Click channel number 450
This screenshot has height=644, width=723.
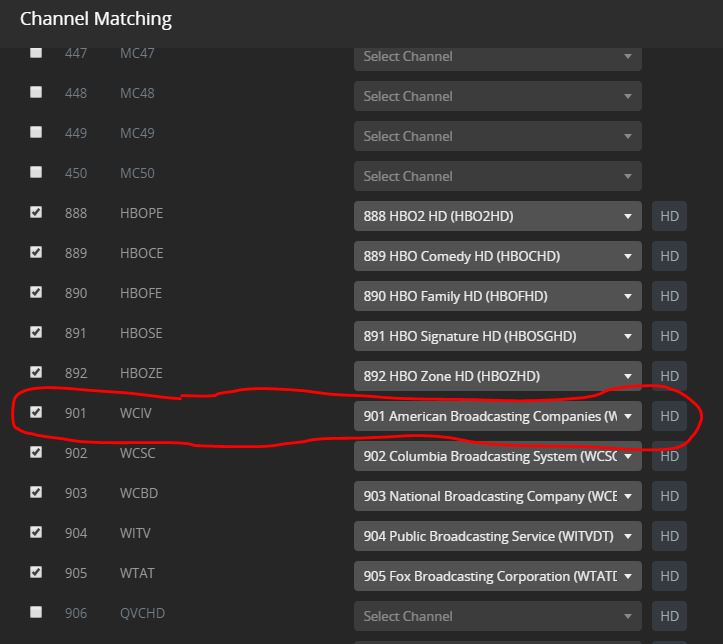pos(76,173)
